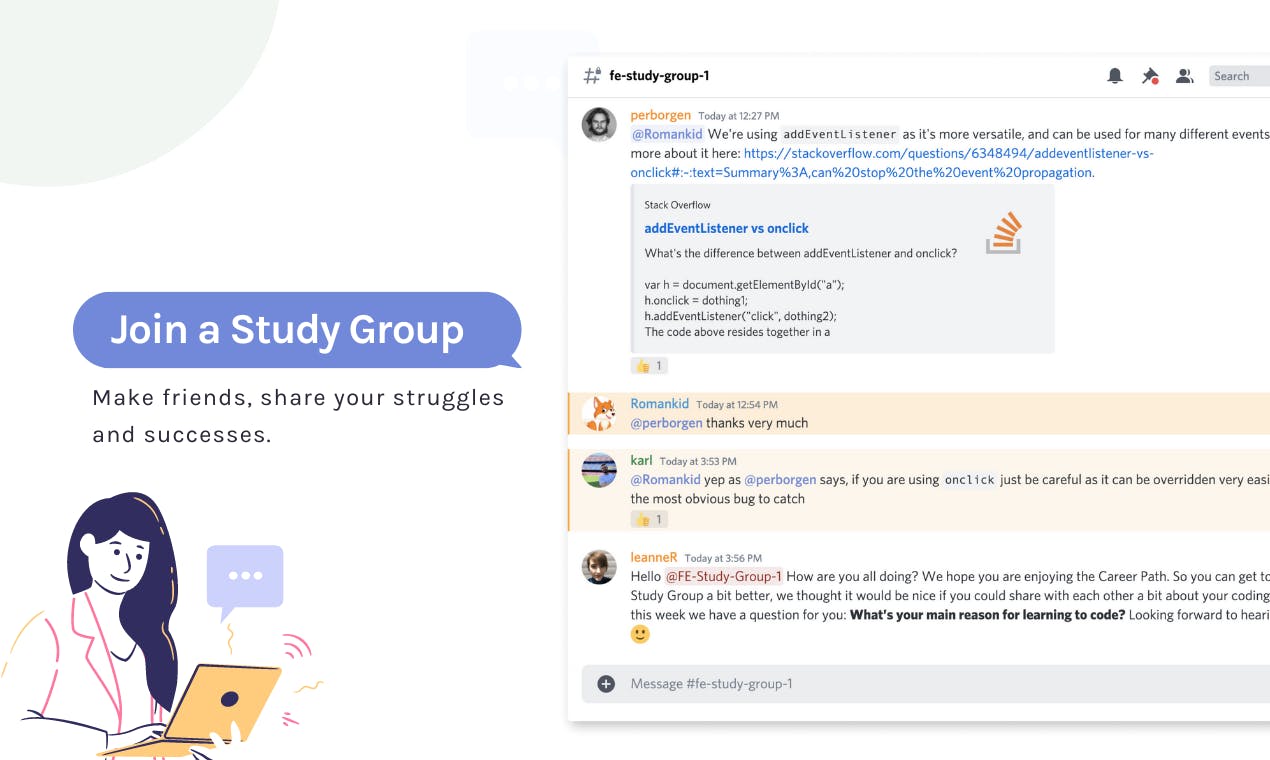1270x760 pixels.
Task: Click username Romankid above thanks message
Action: [660, 404]
